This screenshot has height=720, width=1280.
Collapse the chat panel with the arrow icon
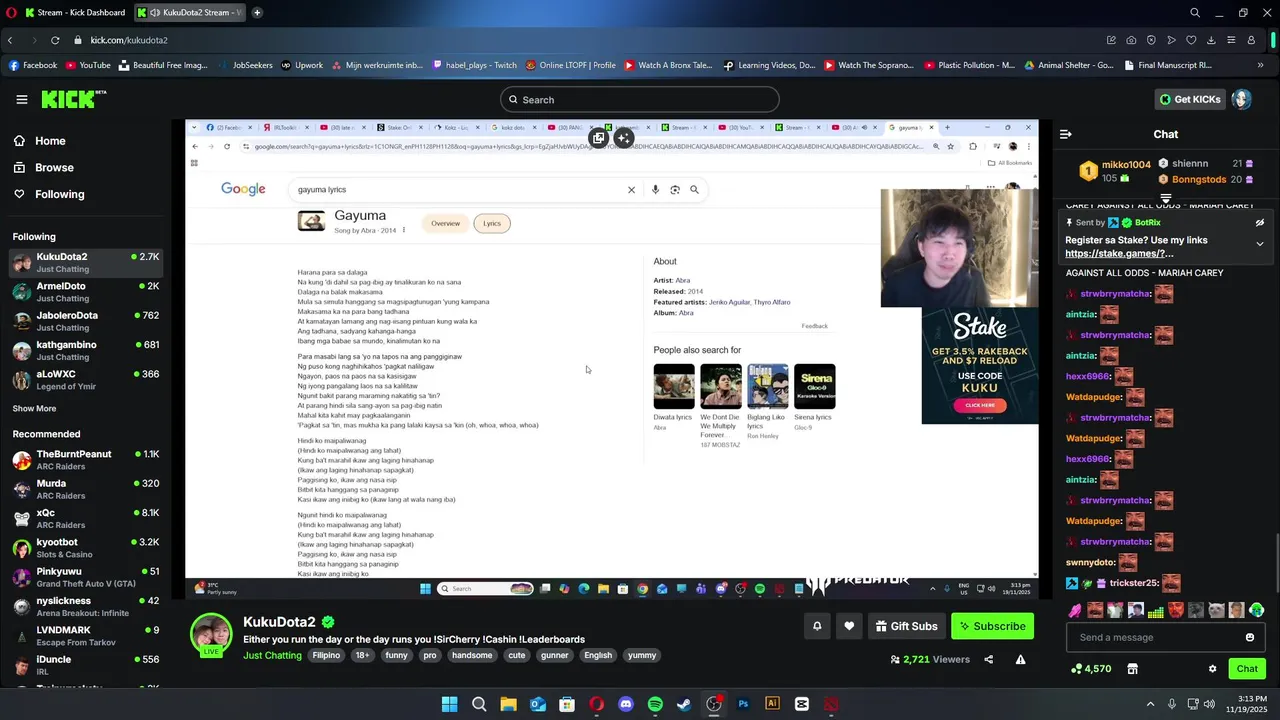coord(1065,134)
